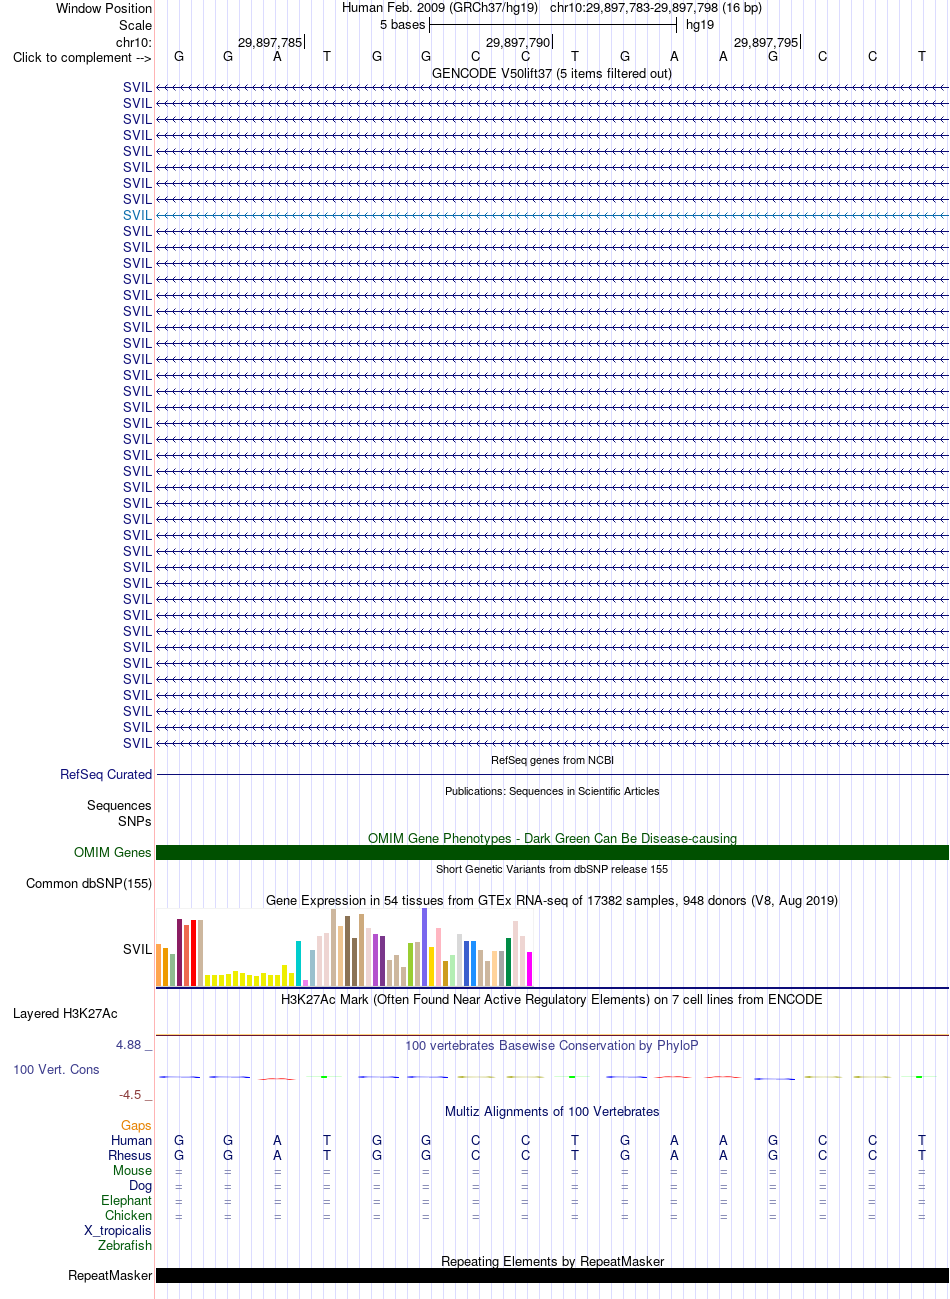Image resolution: width=950 pixels, height=1299 pixels.
Task: Click '100 vertebrates Basewise Conservation by PhyloP' title
Action: pyautogui.click(x=552, y=1045)
